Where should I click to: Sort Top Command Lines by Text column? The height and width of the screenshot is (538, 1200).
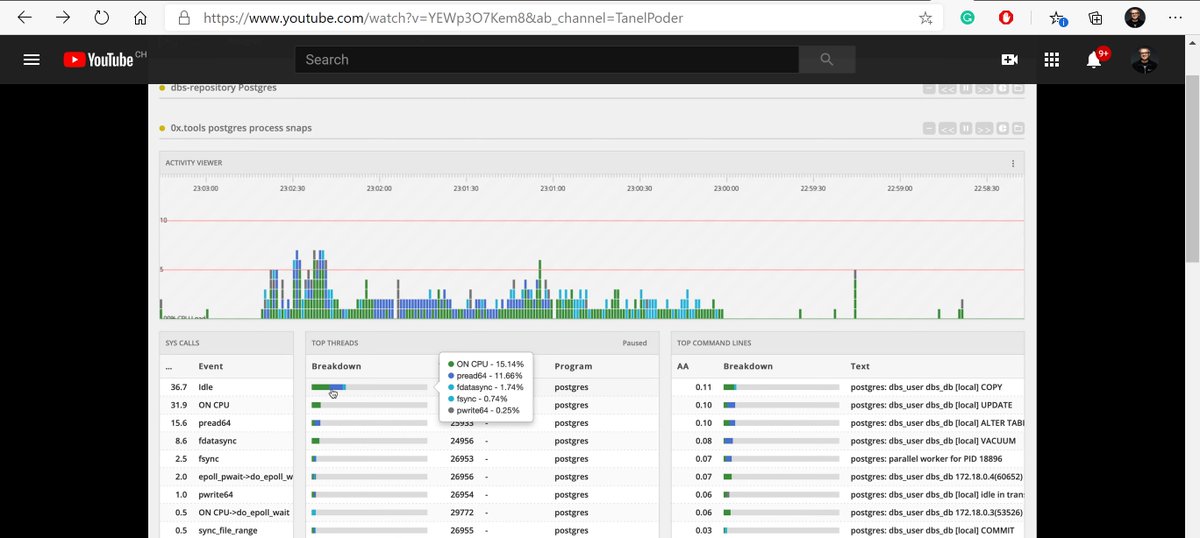click(860, 366)
